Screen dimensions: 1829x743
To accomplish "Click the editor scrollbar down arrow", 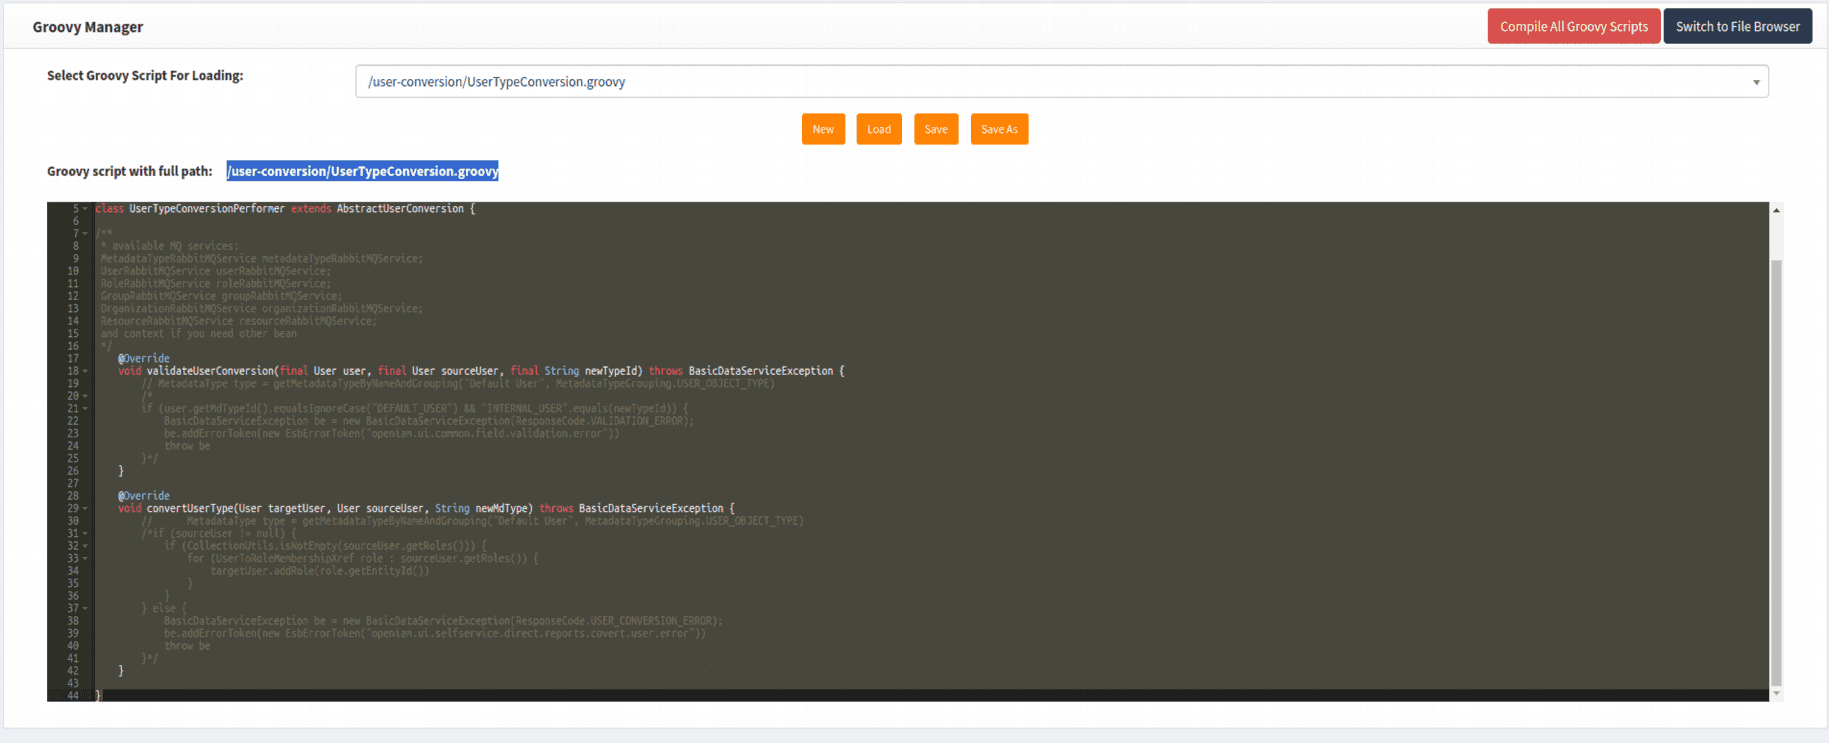I will tap(1776, 693).
